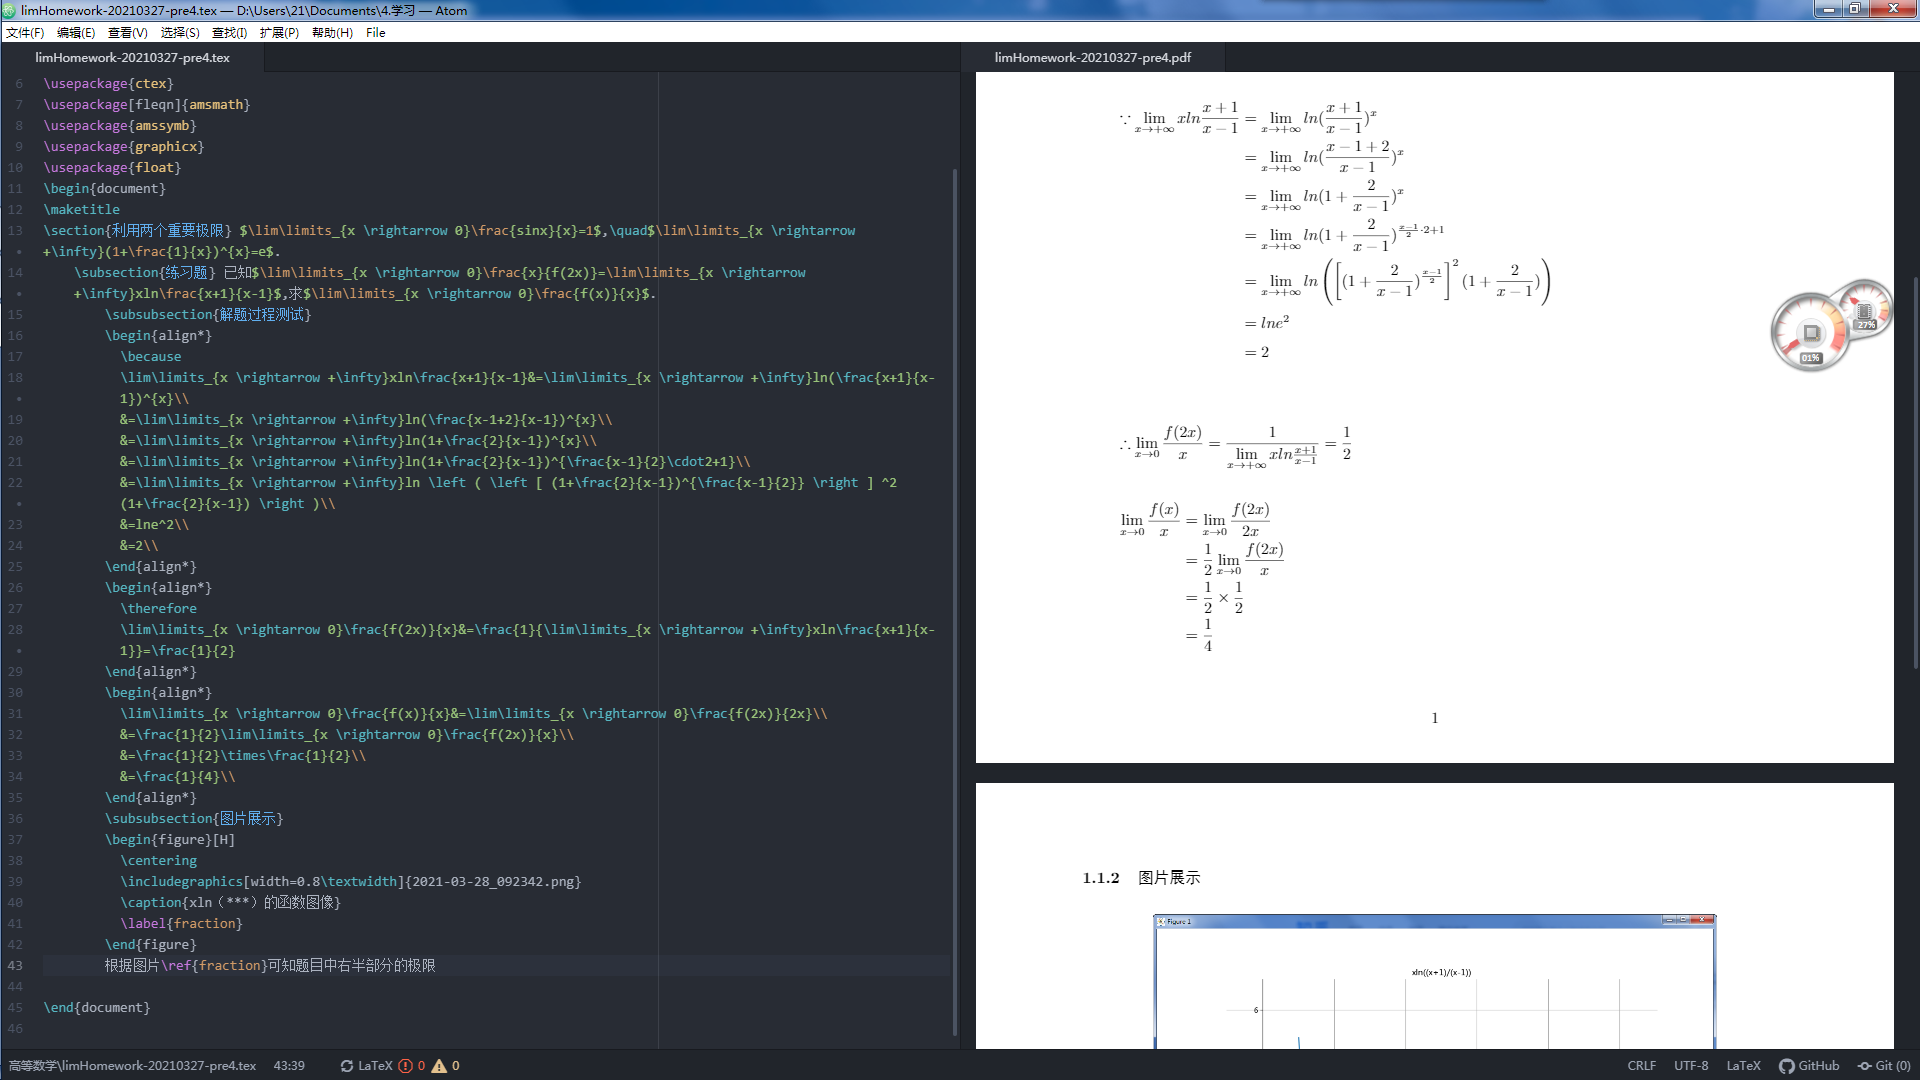The height and width of the screenshot is (1080, 1920).
Task: Click the \caption{xln（***）的函数图像} line
Action: click(231, 903)
